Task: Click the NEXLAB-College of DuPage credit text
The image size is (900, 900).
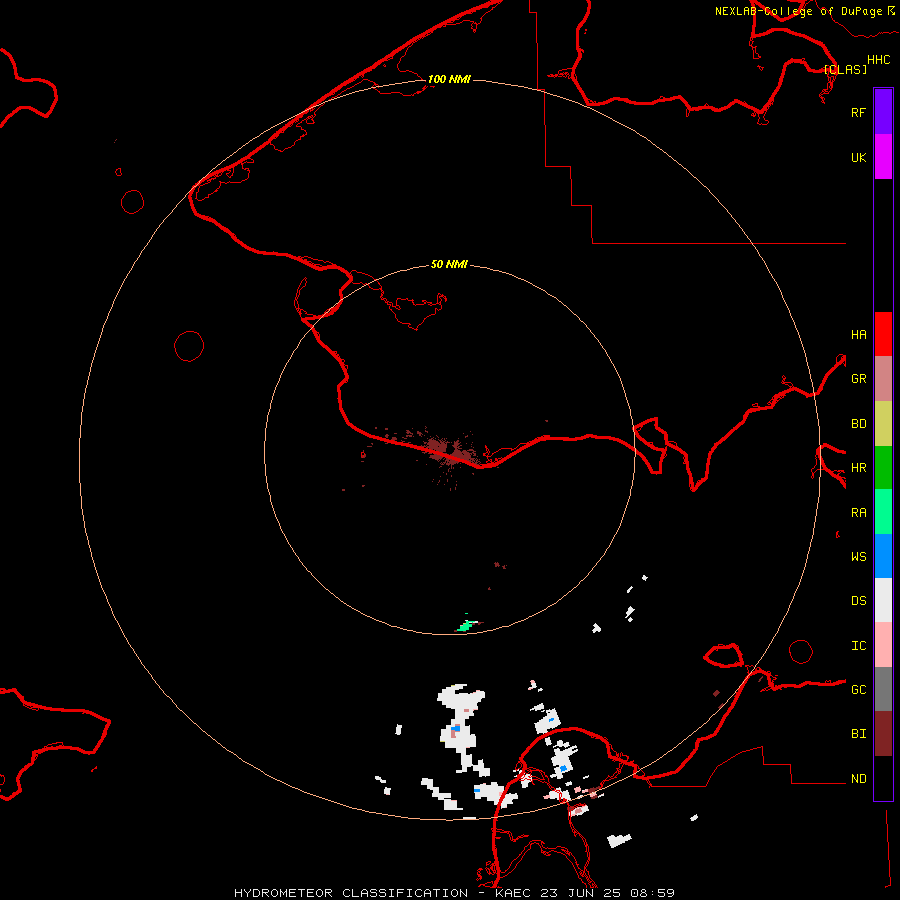Action: point(798,11)
